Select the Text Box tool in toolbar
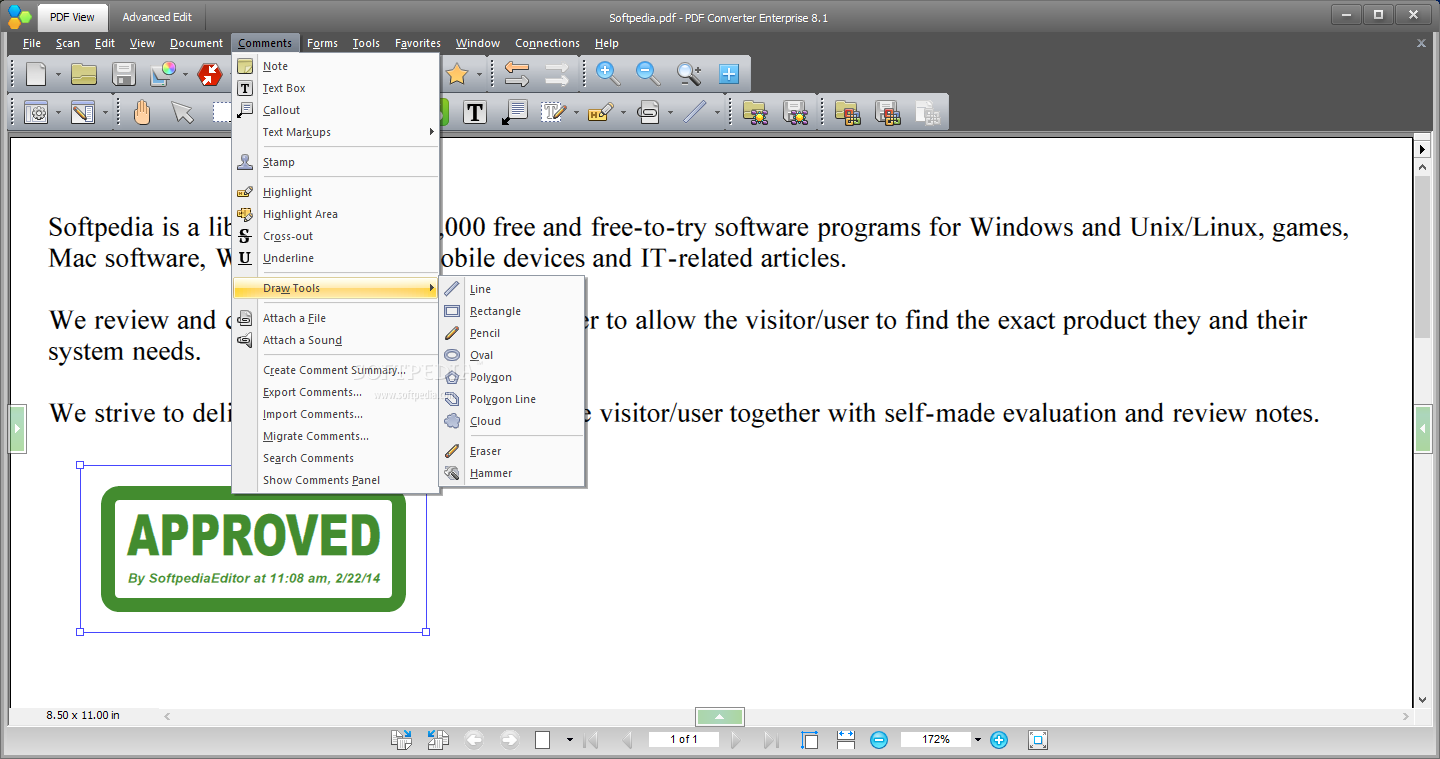The image size is (1440, 759). coord(475,112)
